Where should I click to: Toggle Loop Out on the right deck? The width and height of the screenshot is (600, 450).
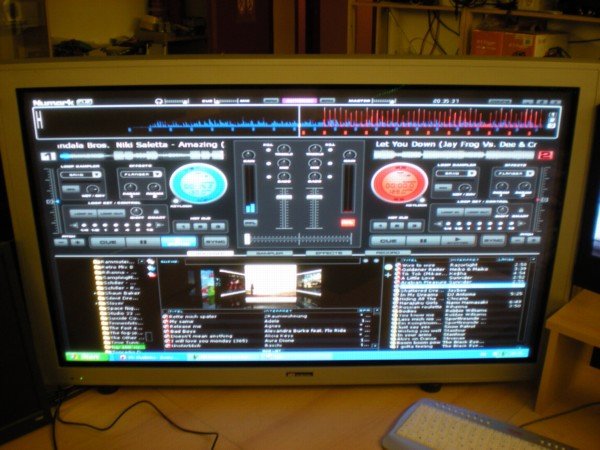(x=478, y=212)
